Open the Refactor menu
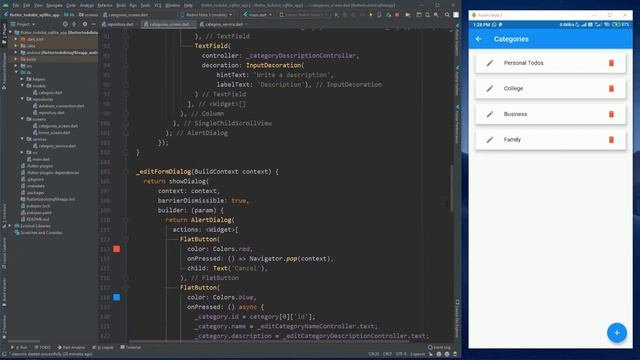Image resolution: width=640 pixels, height=360 pixels. 105,5
